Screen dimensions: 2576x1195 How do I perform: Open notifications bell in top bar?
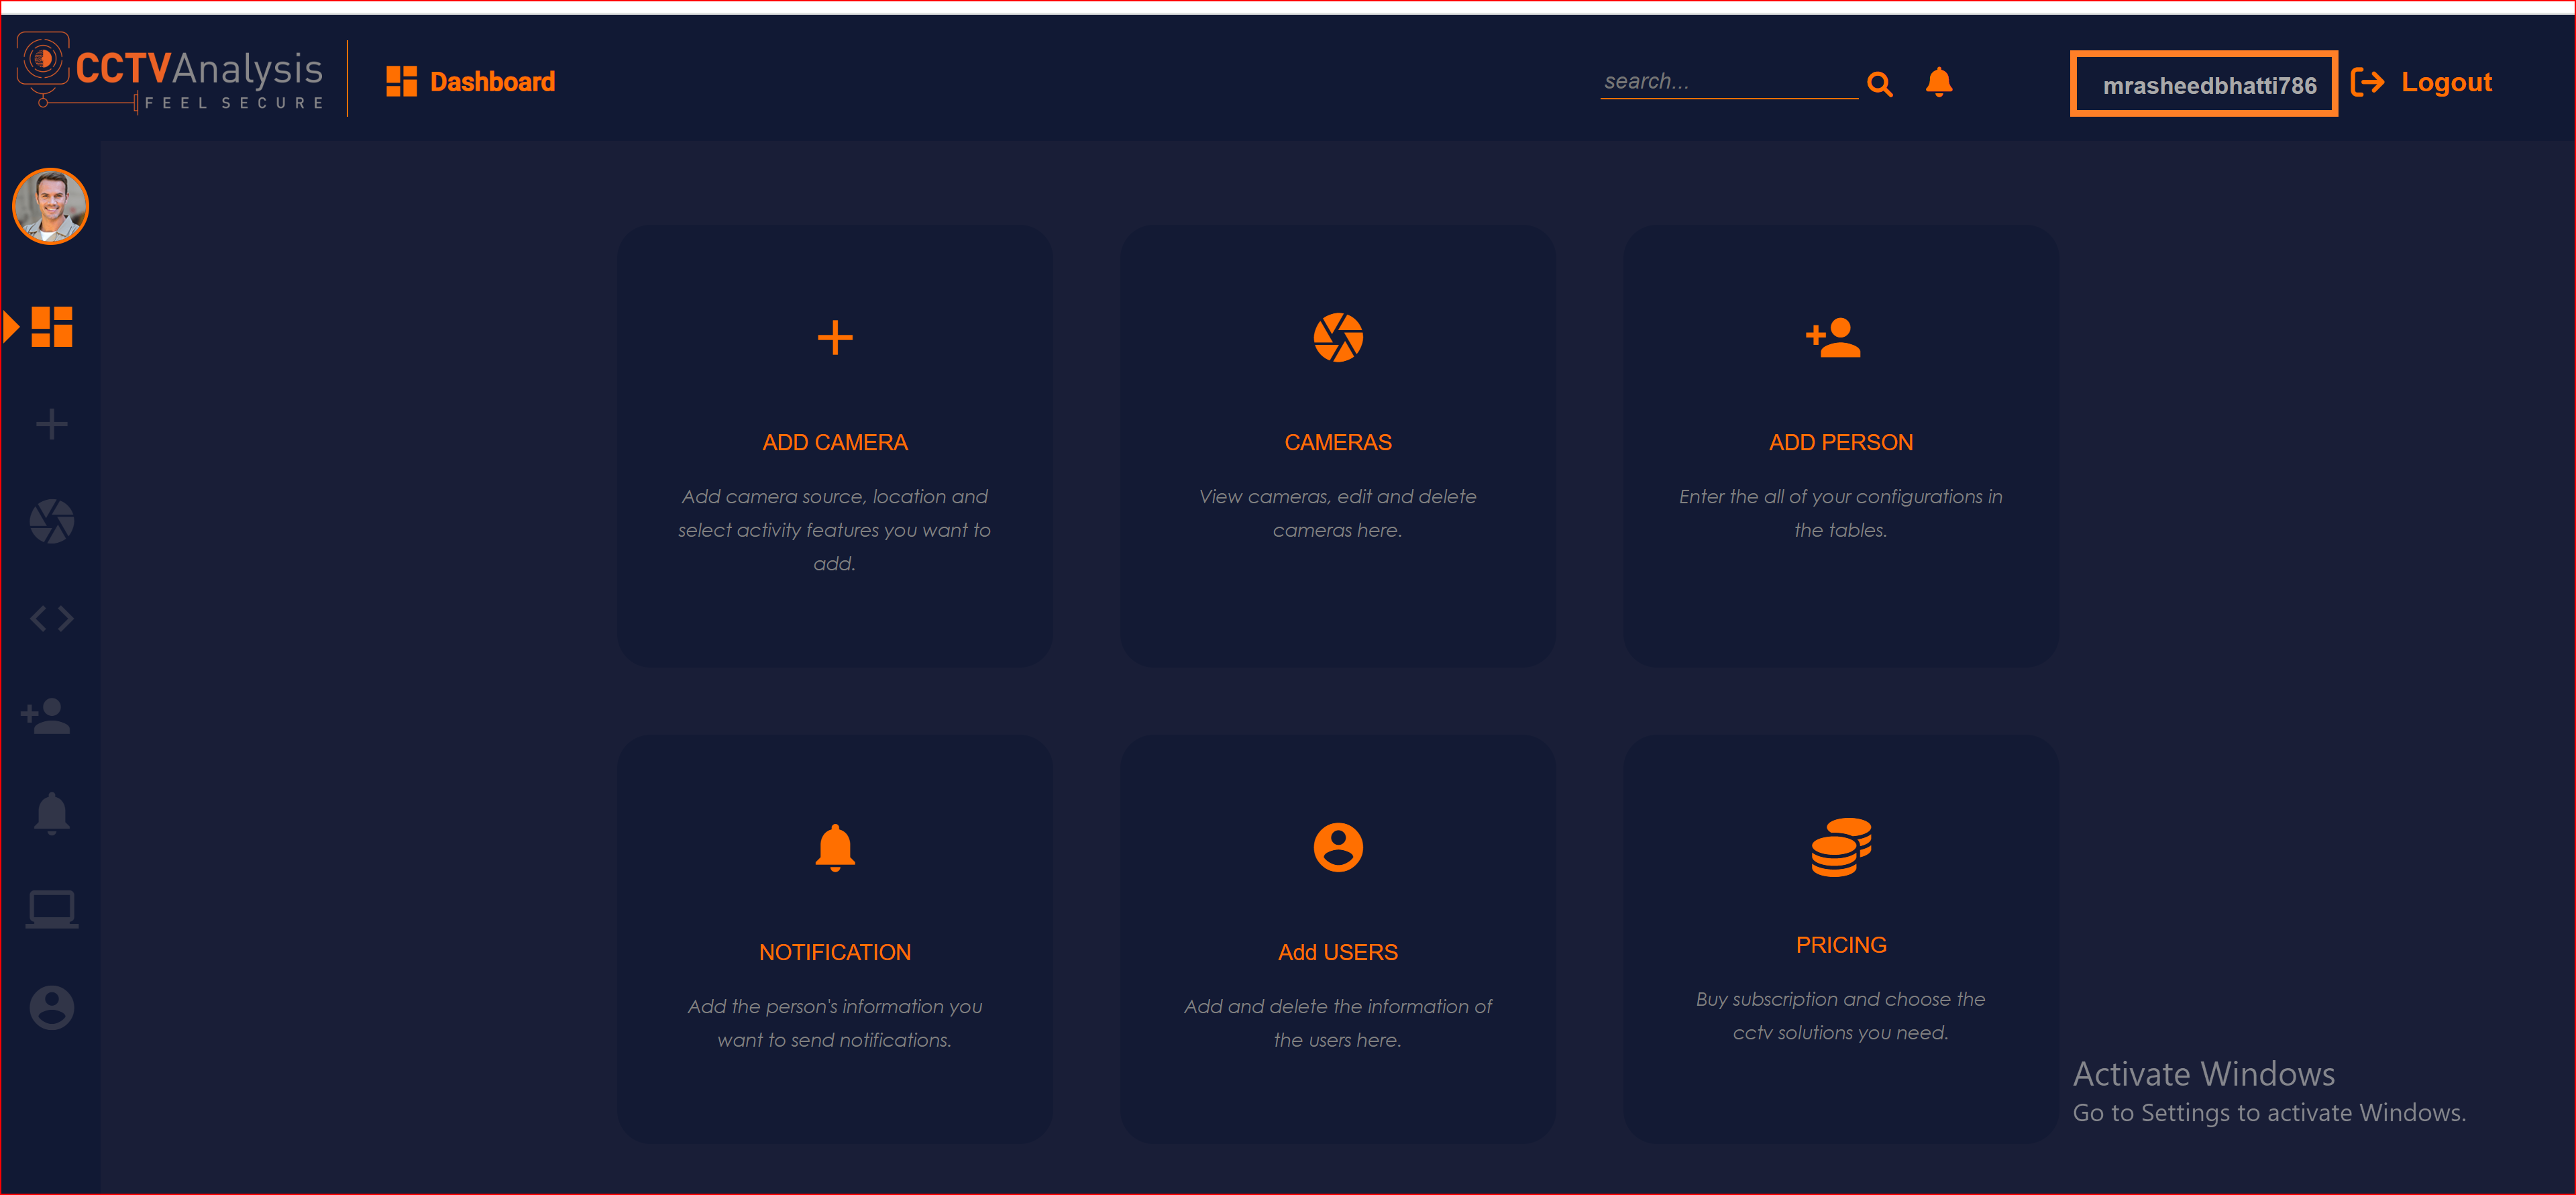[x=1939, y=82]
